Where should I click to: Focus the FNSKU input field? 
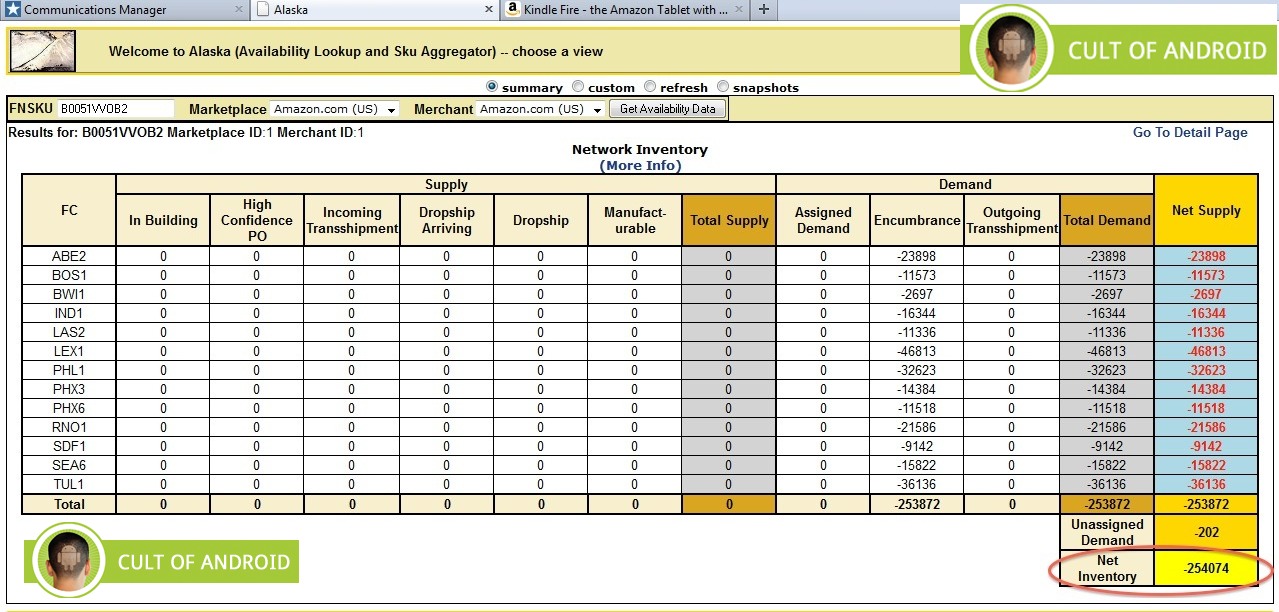115,109
